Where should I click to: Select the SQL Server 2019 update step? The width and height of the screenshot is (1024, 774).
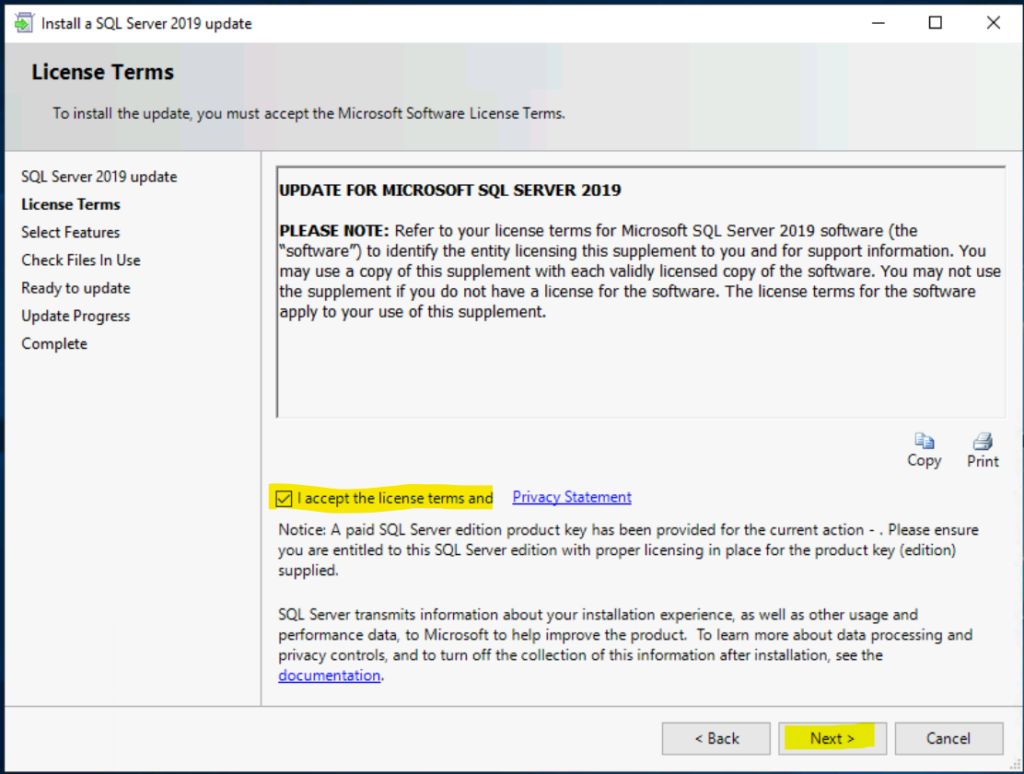[x=99, y=177]
